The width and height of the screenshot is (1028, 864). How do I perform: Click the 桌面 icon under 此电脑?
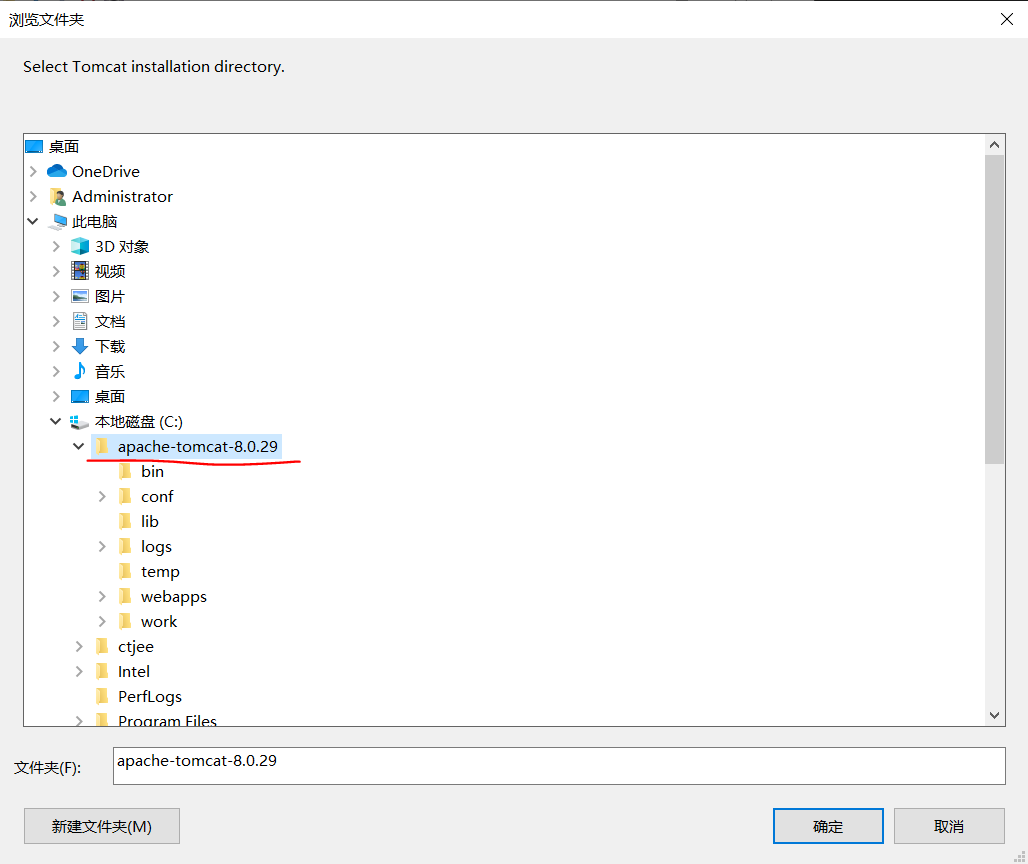[80, 397]
